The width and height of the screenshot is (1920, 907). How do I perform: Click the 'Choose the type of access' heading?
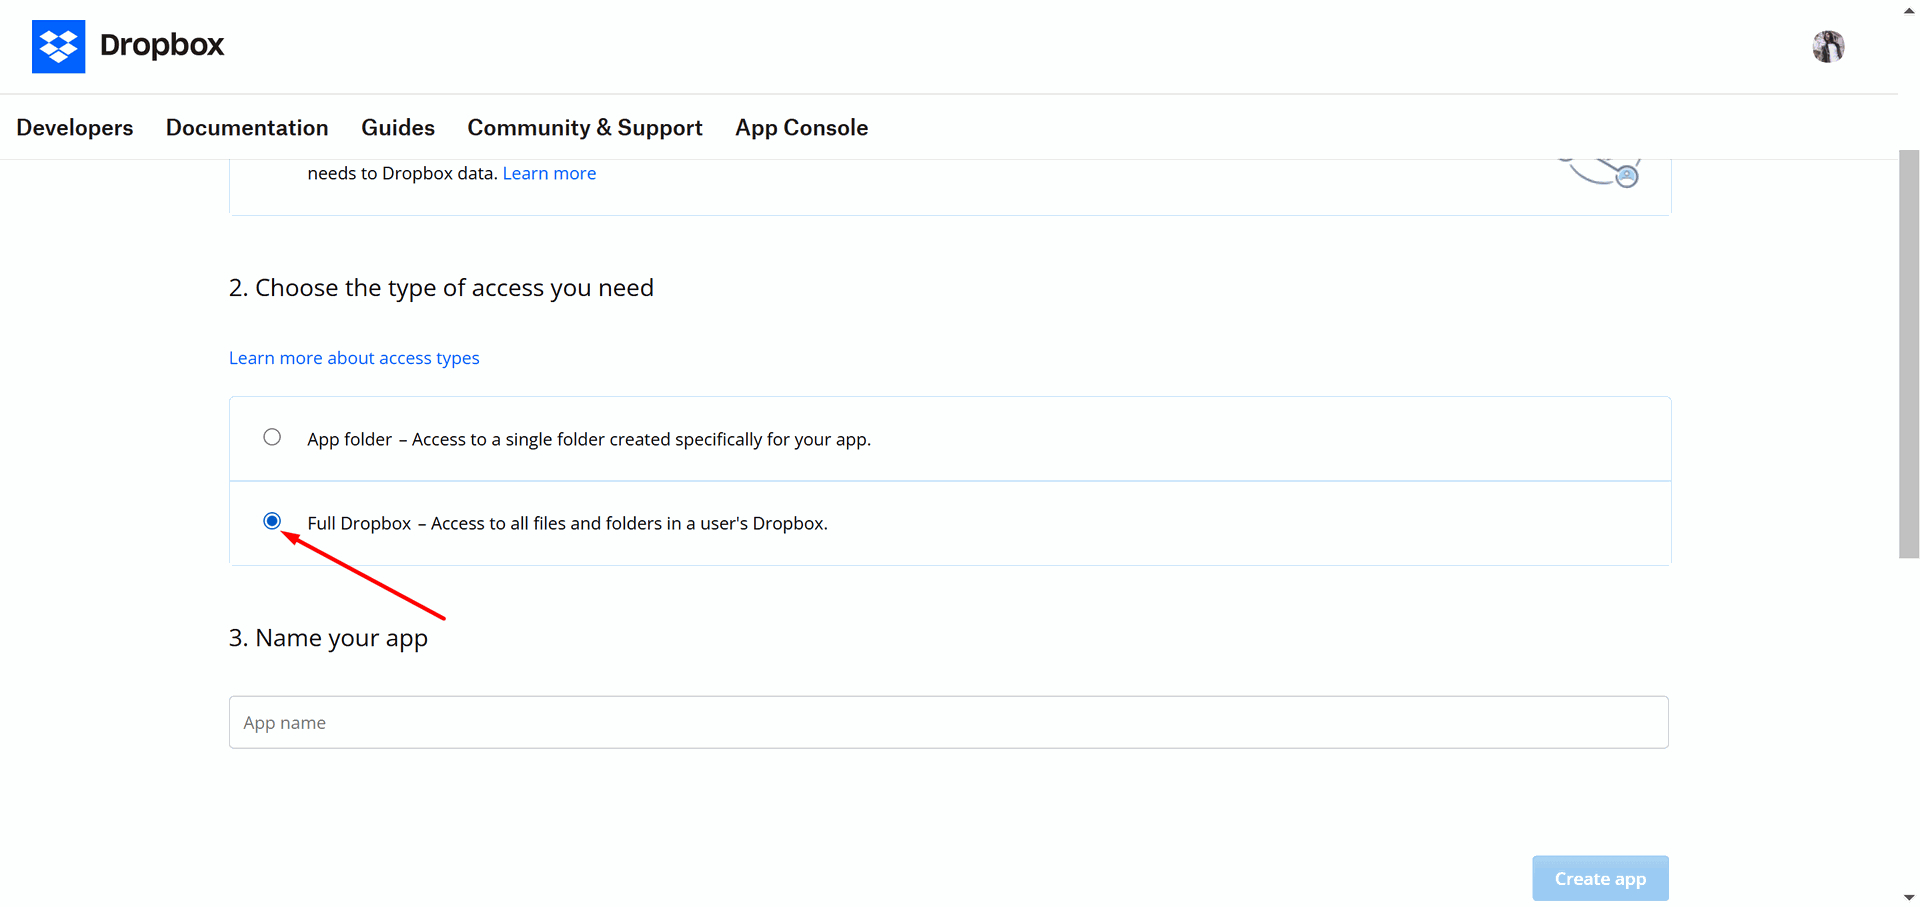tap(441, 288)
